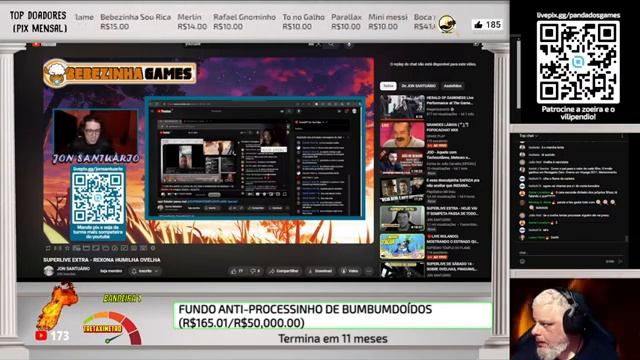The height and width of the screenshot is (360, 640).
Task: Open the more actions ellipsis beside Valeu
Action: coord(369,271)
